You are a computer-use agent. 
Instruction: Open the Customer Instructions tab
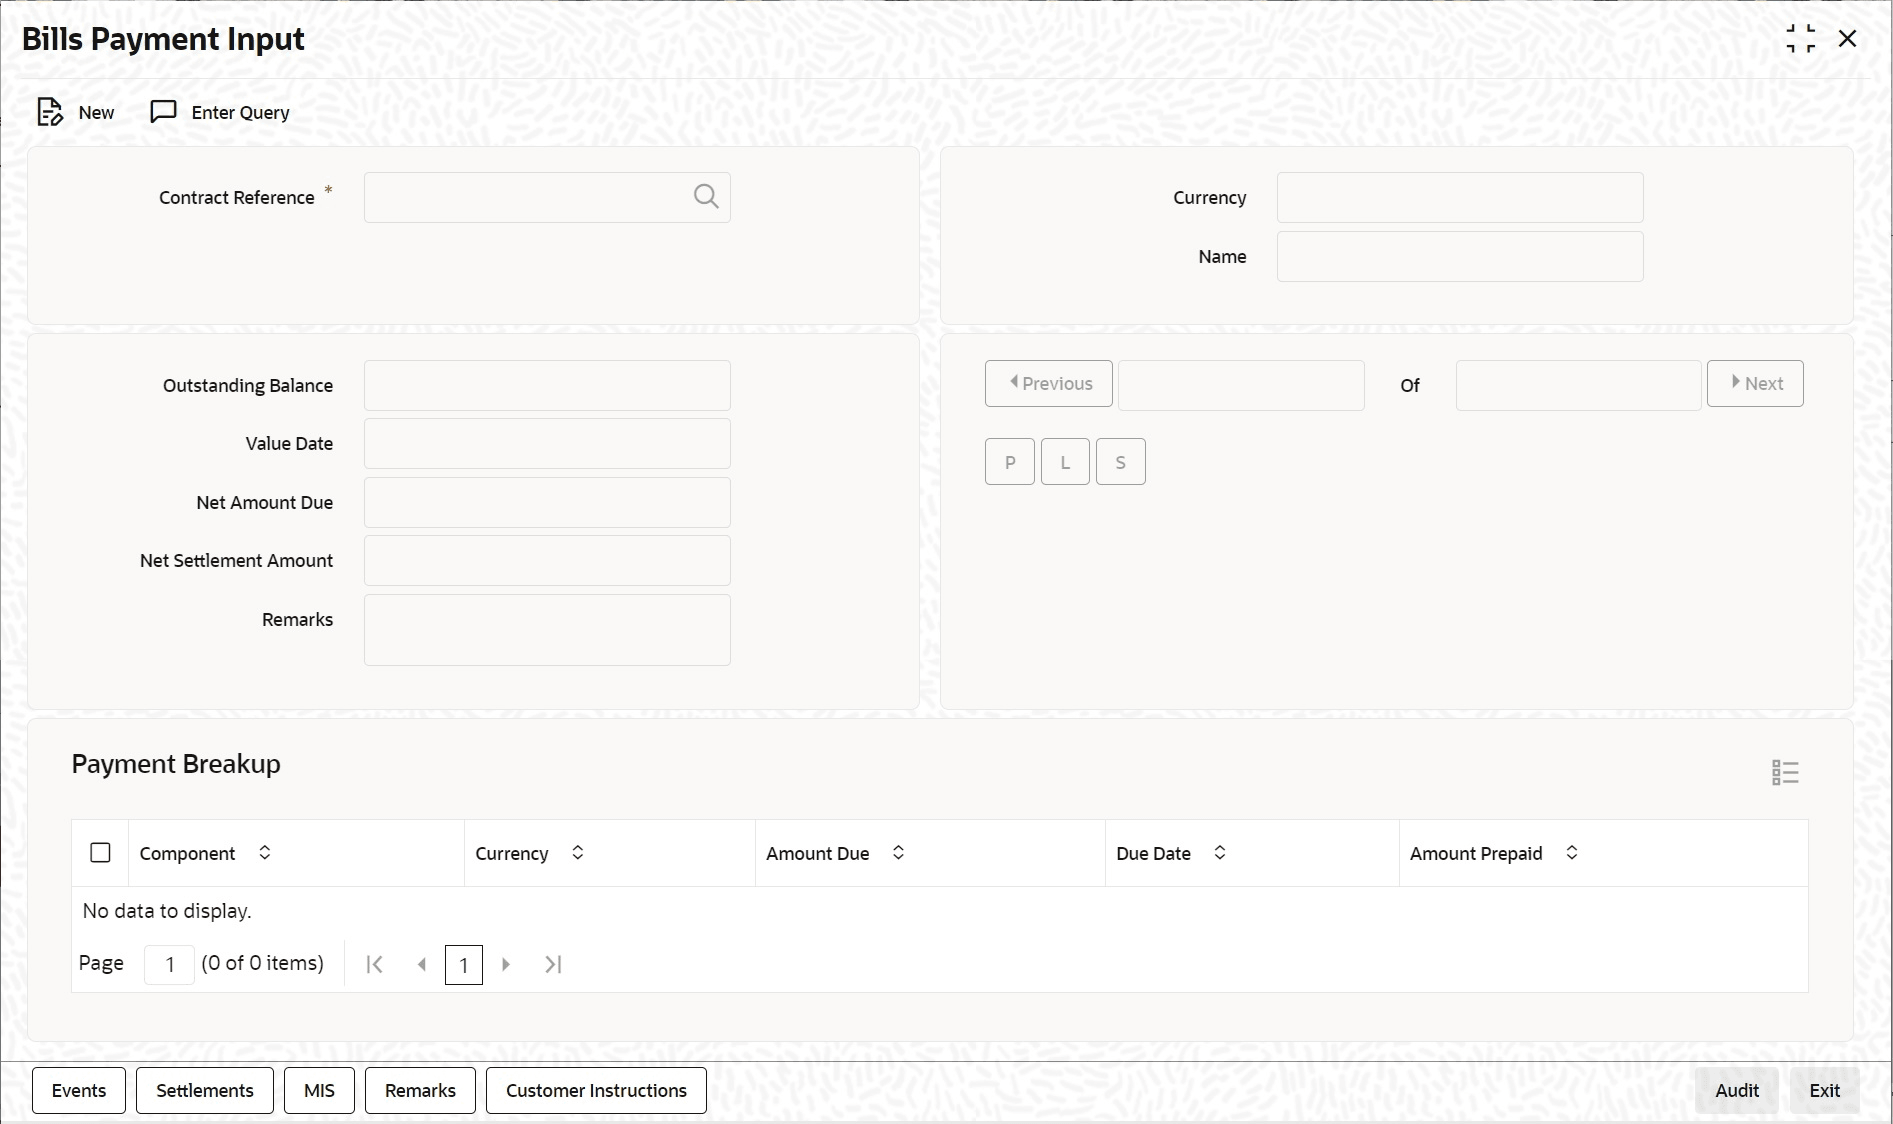pyautogui.click(x=596, y=1090)
